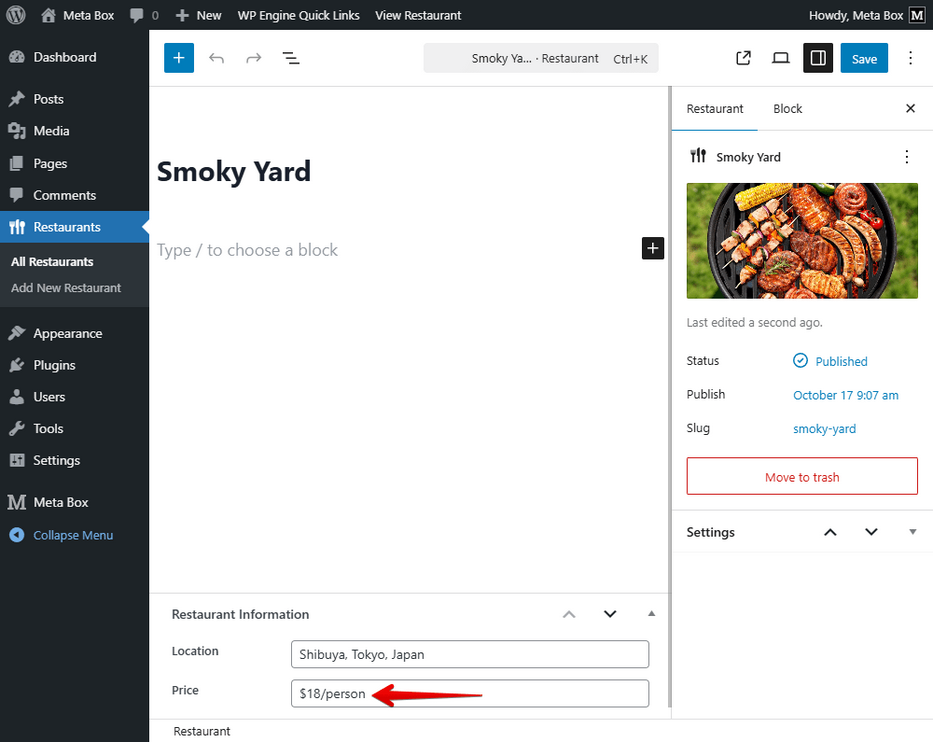Viewport: 933px width, 742px height.
Task: Open Plugins in the admin sidebar
Action: [54, 365]
